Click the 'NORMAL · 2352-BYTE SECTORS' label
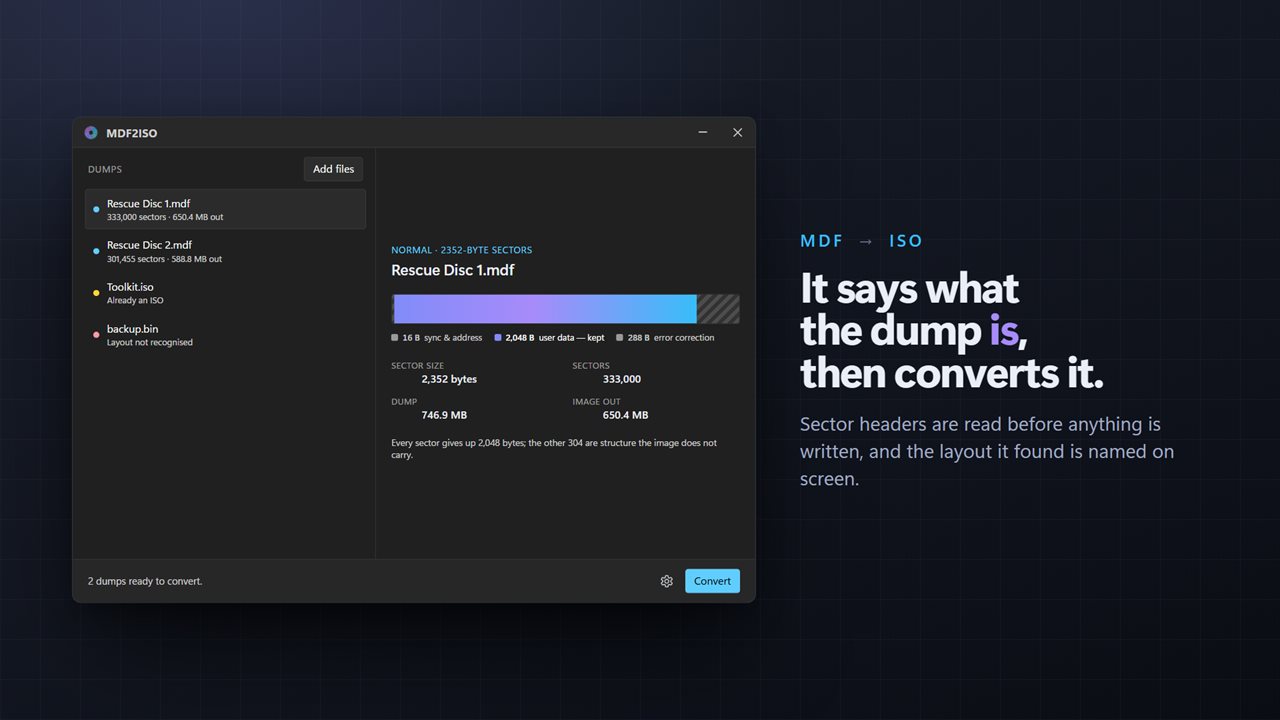The height and width of the screenshot is (720, 1280). pos(461,250)
